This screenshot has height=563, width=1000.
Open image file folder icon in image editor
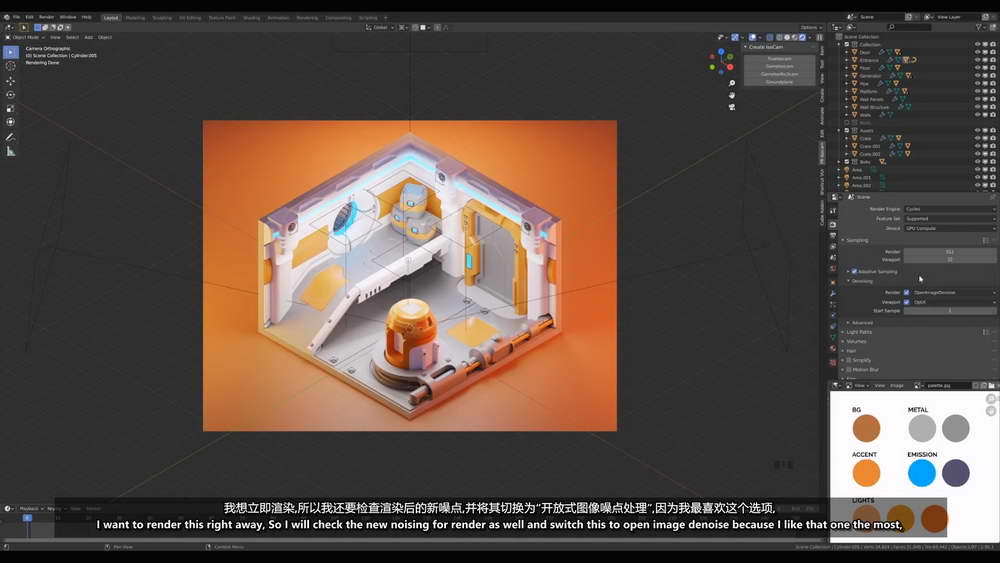(x=991, y=385)
